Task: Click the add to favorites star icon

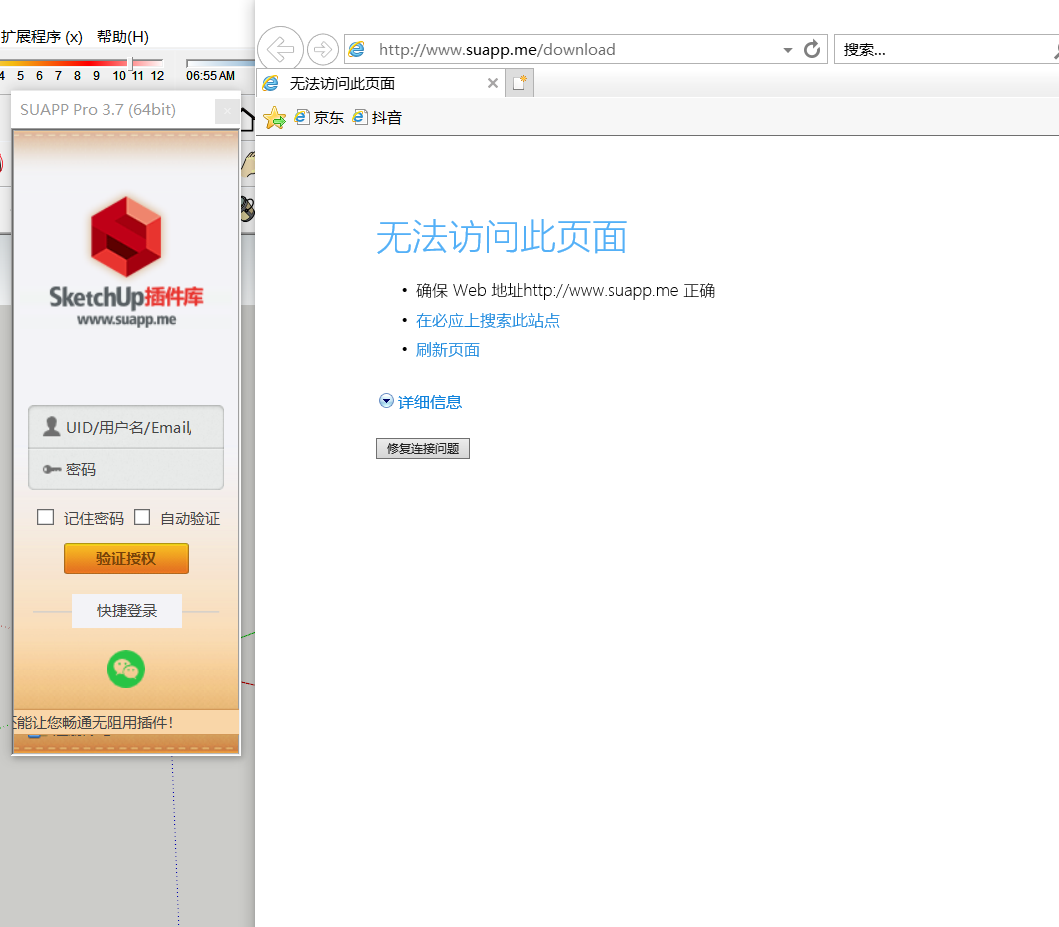Action: (x=274, y=118)
